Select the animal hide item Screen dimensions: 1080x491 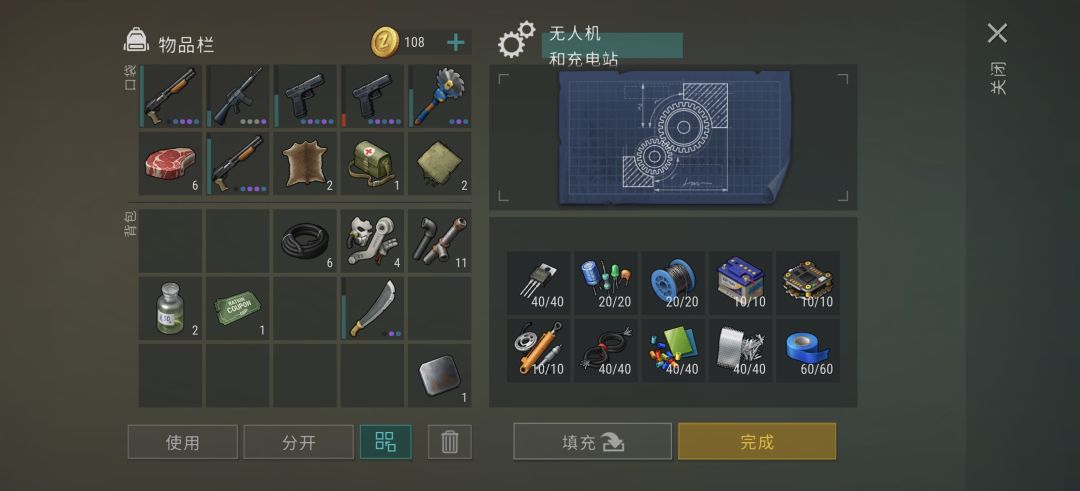point(305,164)
